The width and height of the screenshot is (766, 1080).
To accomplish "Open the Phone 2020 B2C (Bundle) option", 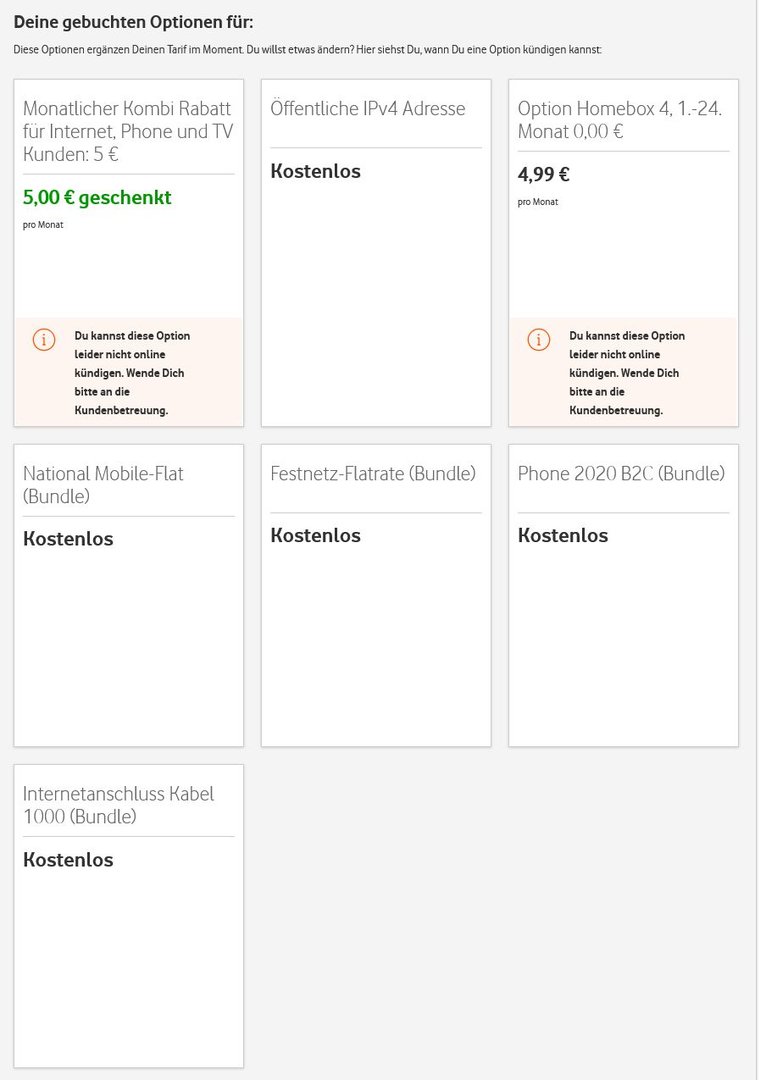I will 621,473.
